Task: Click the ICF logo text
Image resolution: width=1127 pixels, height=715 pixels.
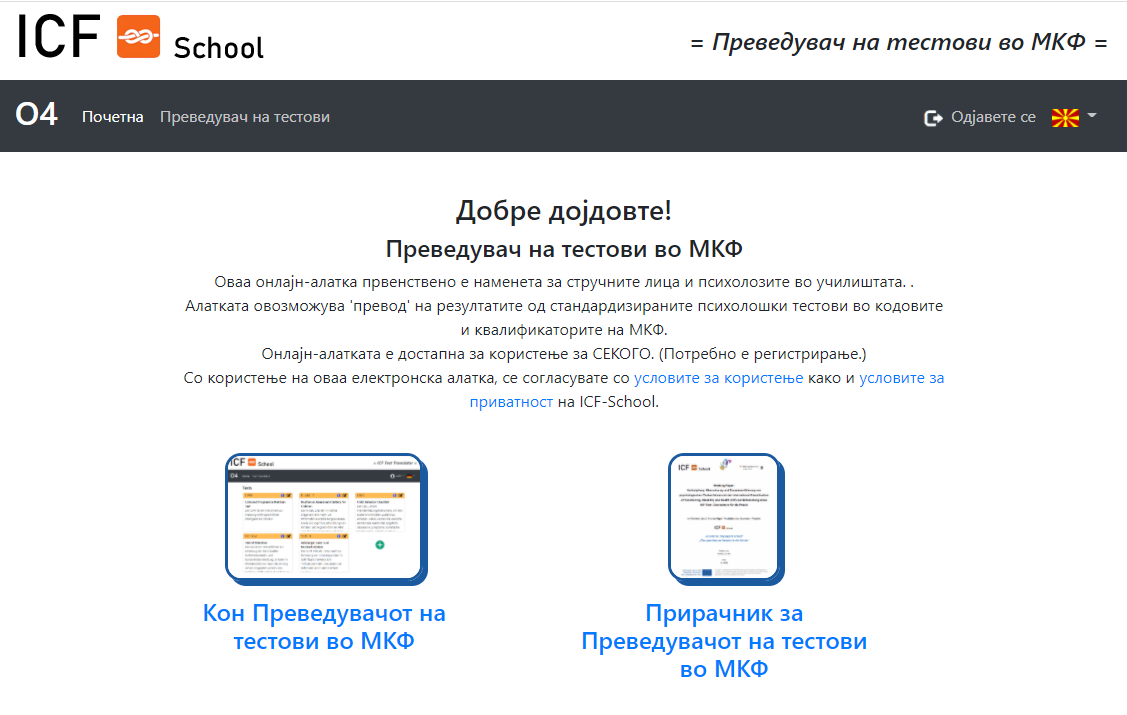Action: pyautogui.click(x=58, y=37)
